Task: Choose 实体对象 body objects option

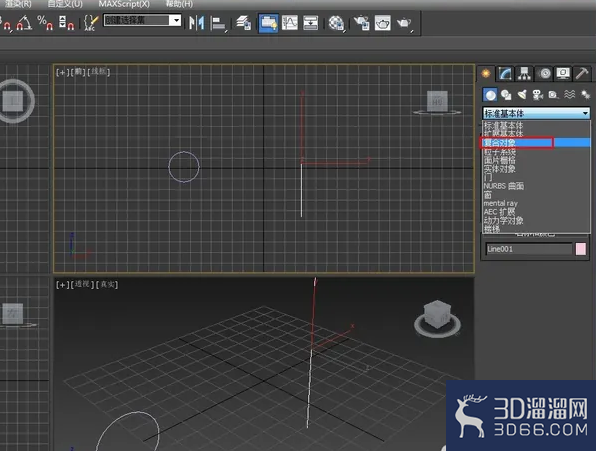Action: (536, 169)
